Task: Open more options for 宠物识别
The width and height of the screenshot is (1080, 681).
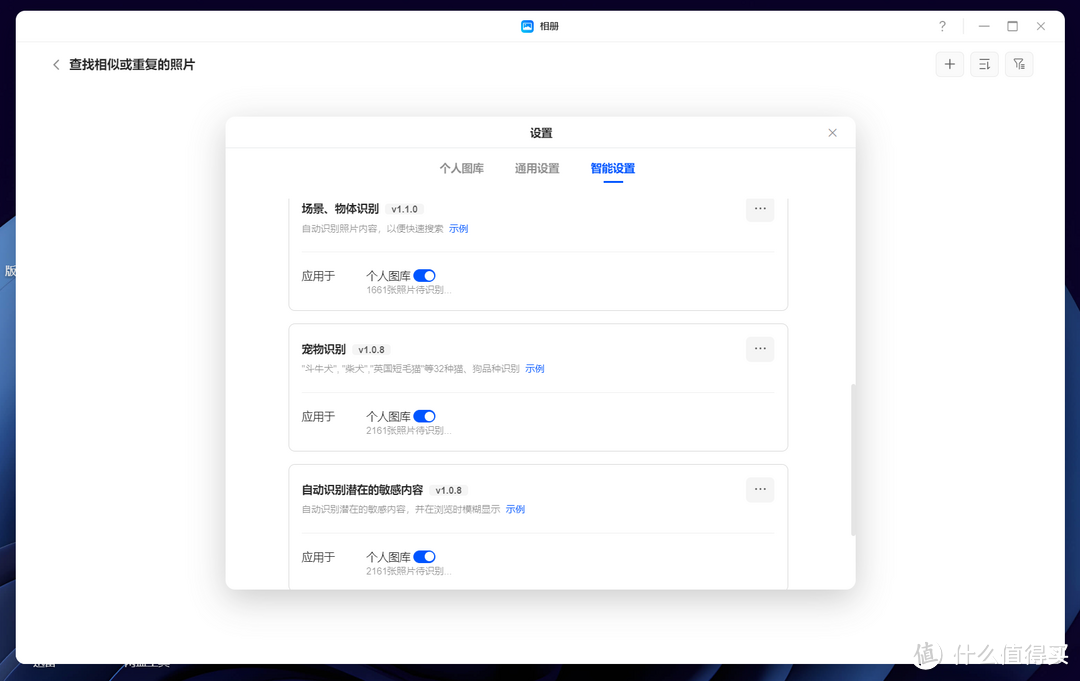Action: (760, 349)
